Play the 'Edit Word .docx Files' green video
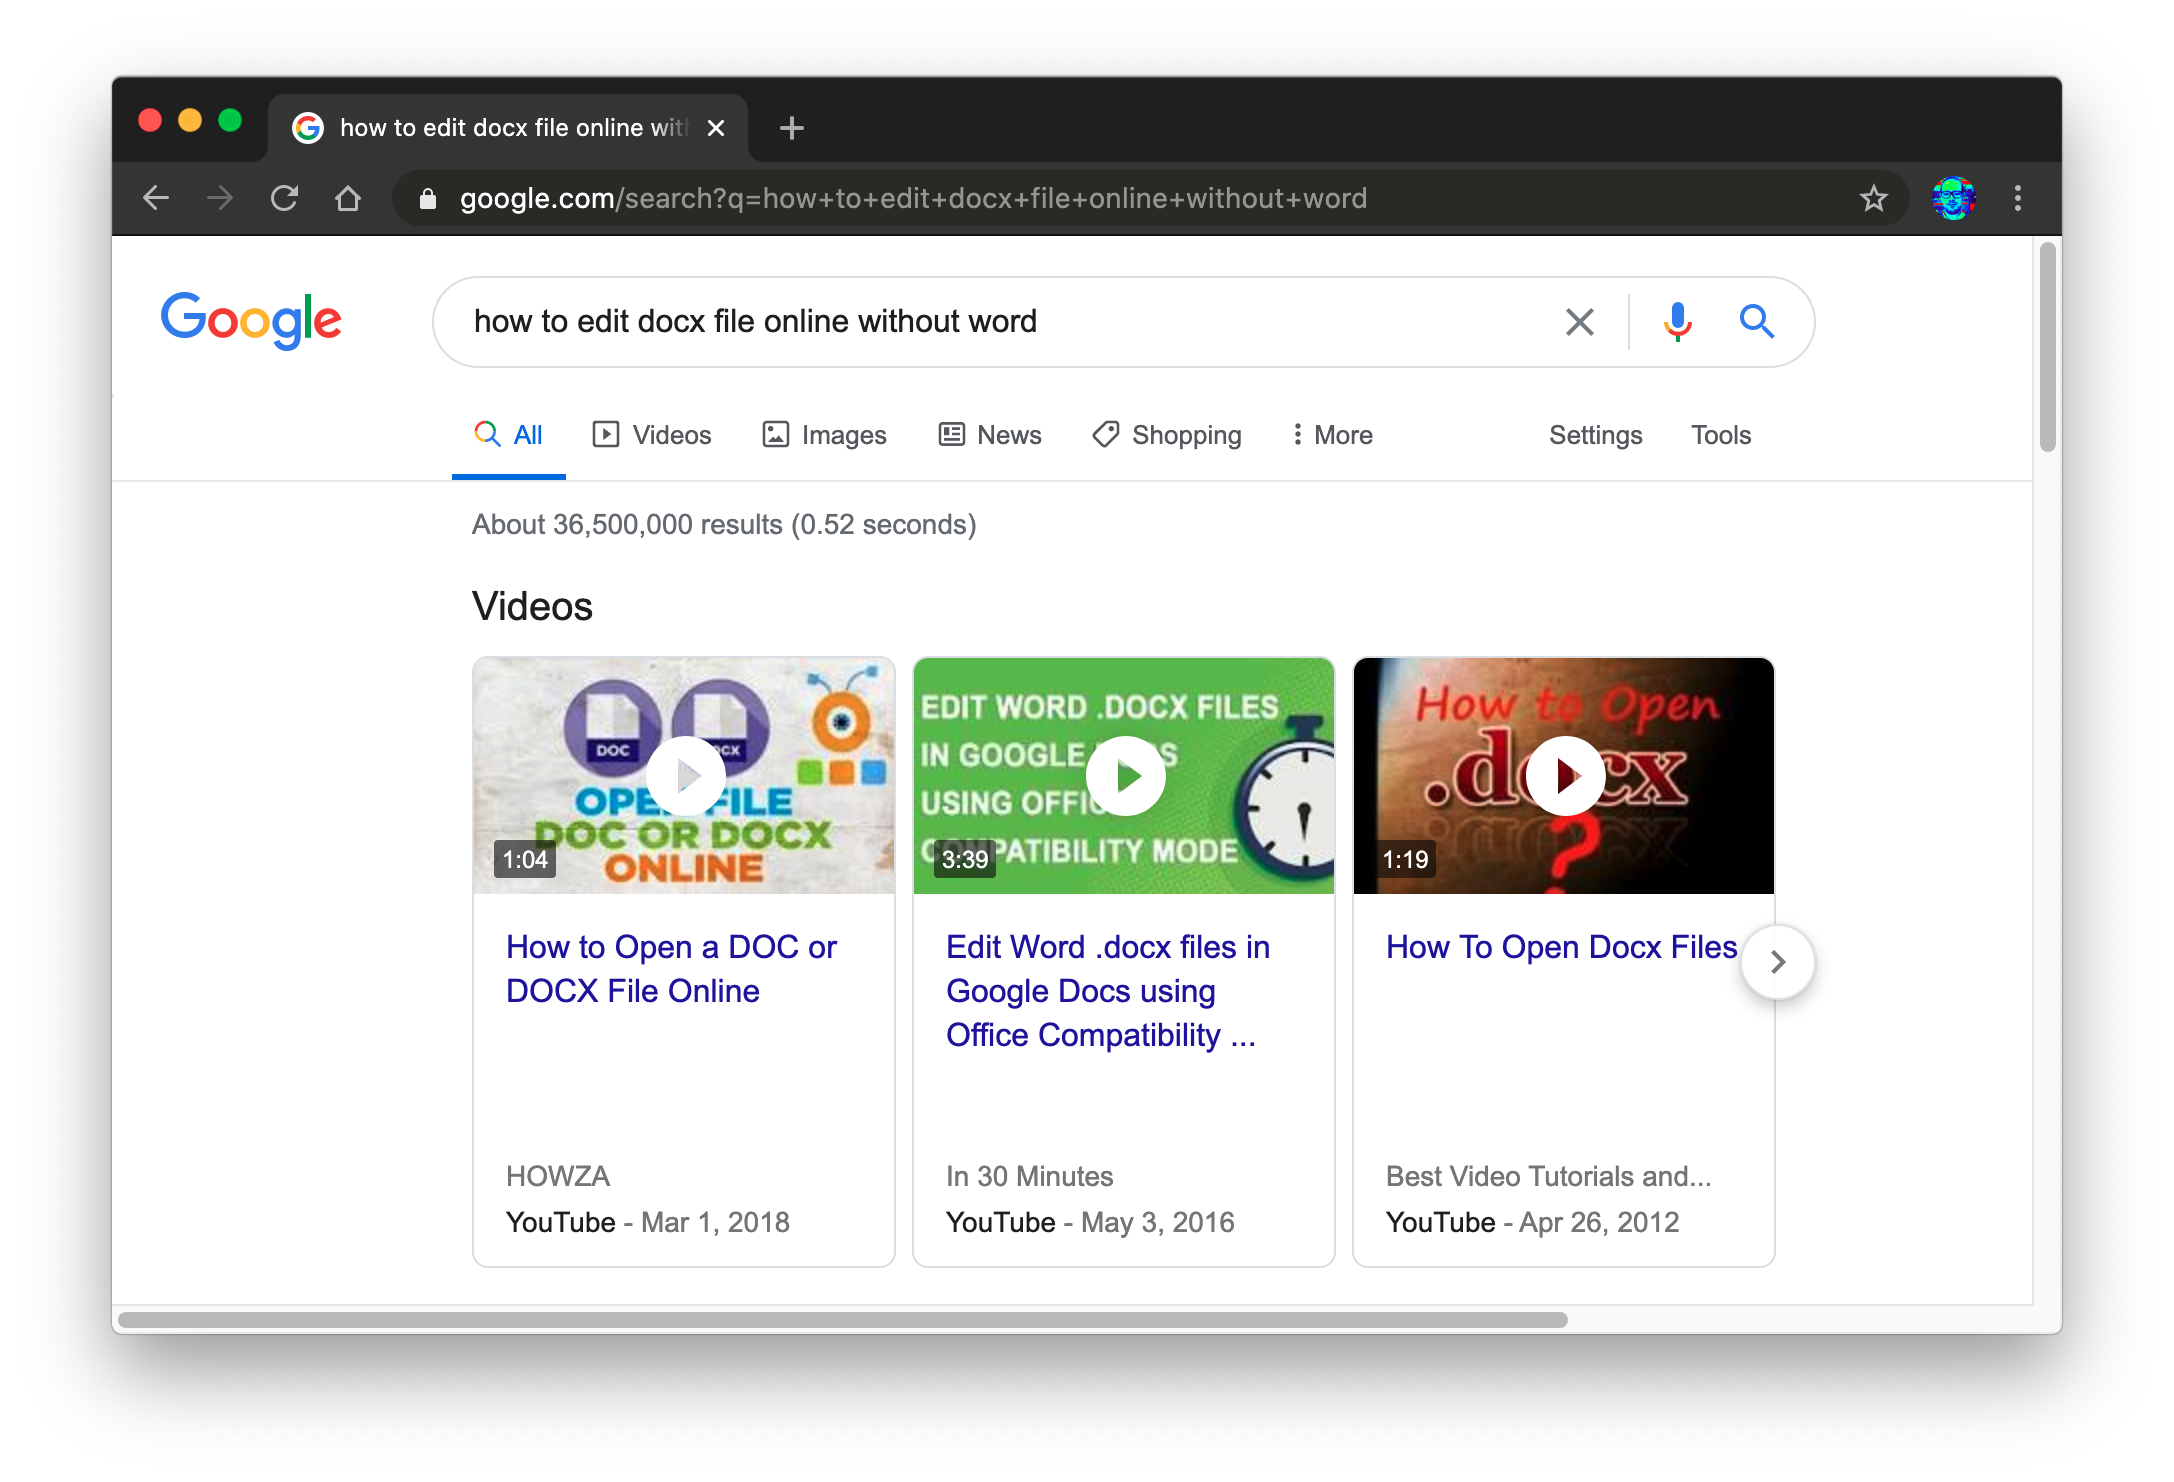The height and width of the screenshot is (1482, 2174). coord(1125,775)
